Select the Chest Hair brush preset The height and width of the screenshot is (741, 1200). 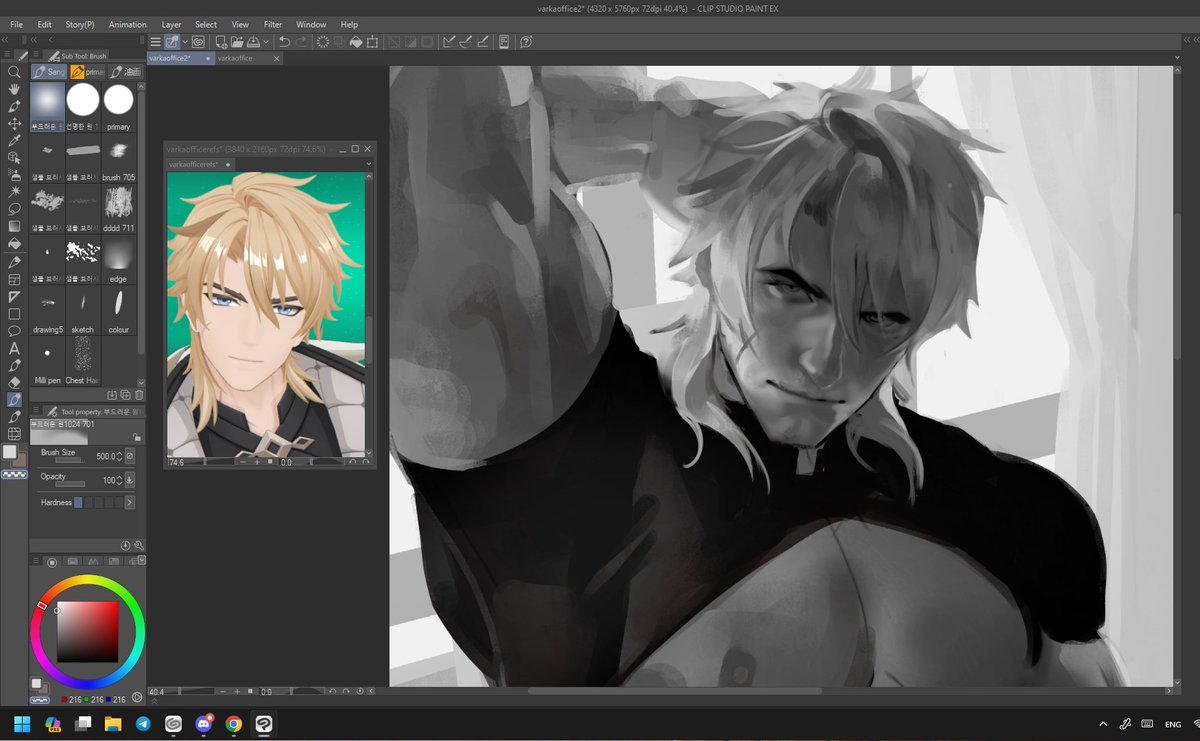(x=83, y=360)
